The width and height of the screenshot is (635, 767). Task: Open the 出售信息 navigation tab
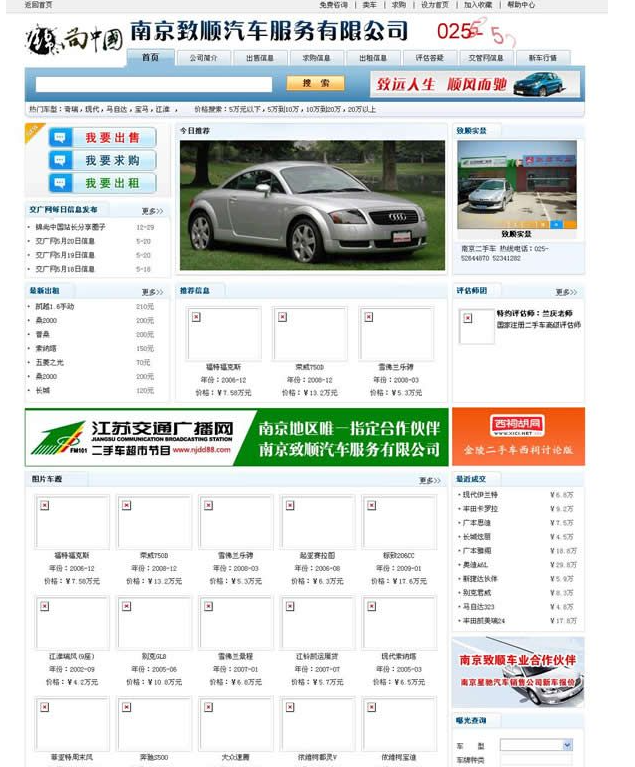tap(260, 58)
